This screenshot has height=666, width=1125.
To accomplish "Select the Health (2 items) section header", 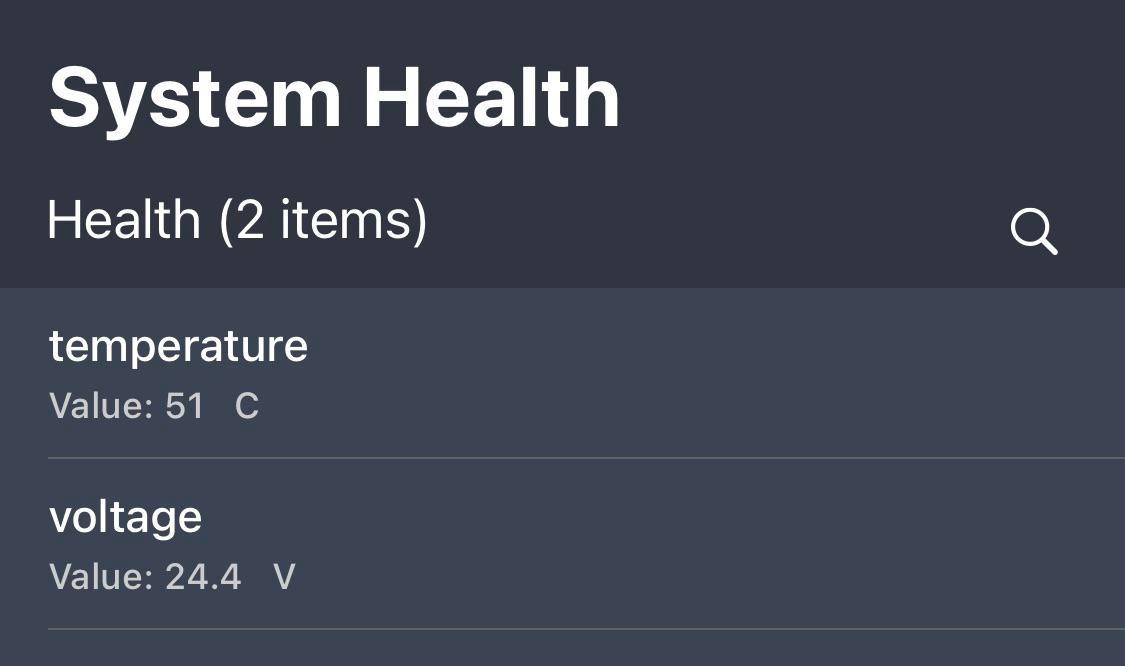I will 237,220.
